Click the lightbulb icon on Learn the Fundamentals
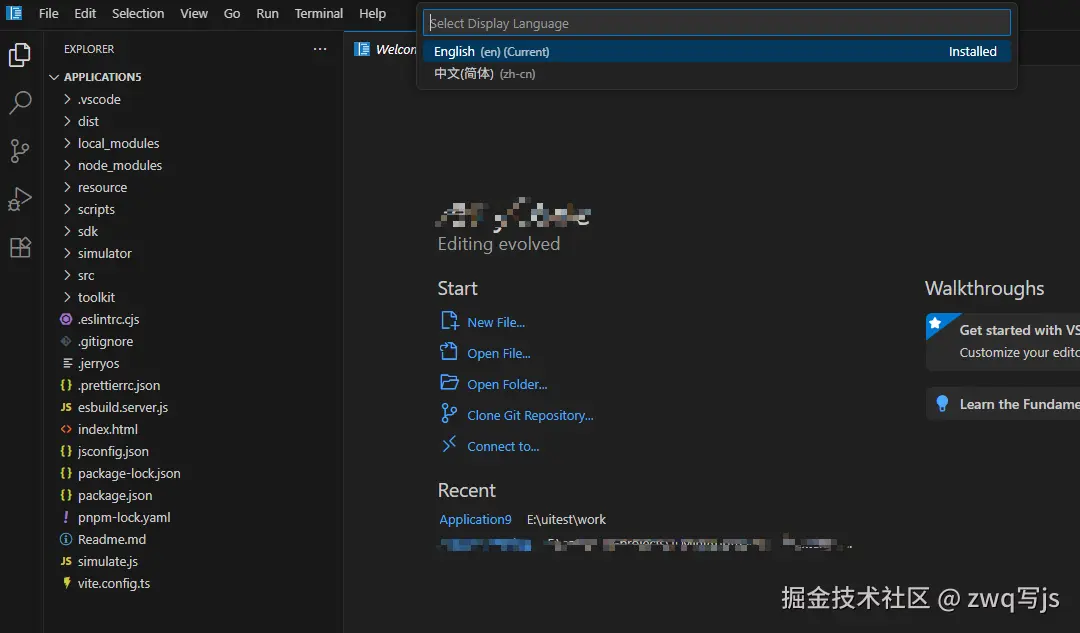Viewport: 1080px width, 633px height. point(942,404)
